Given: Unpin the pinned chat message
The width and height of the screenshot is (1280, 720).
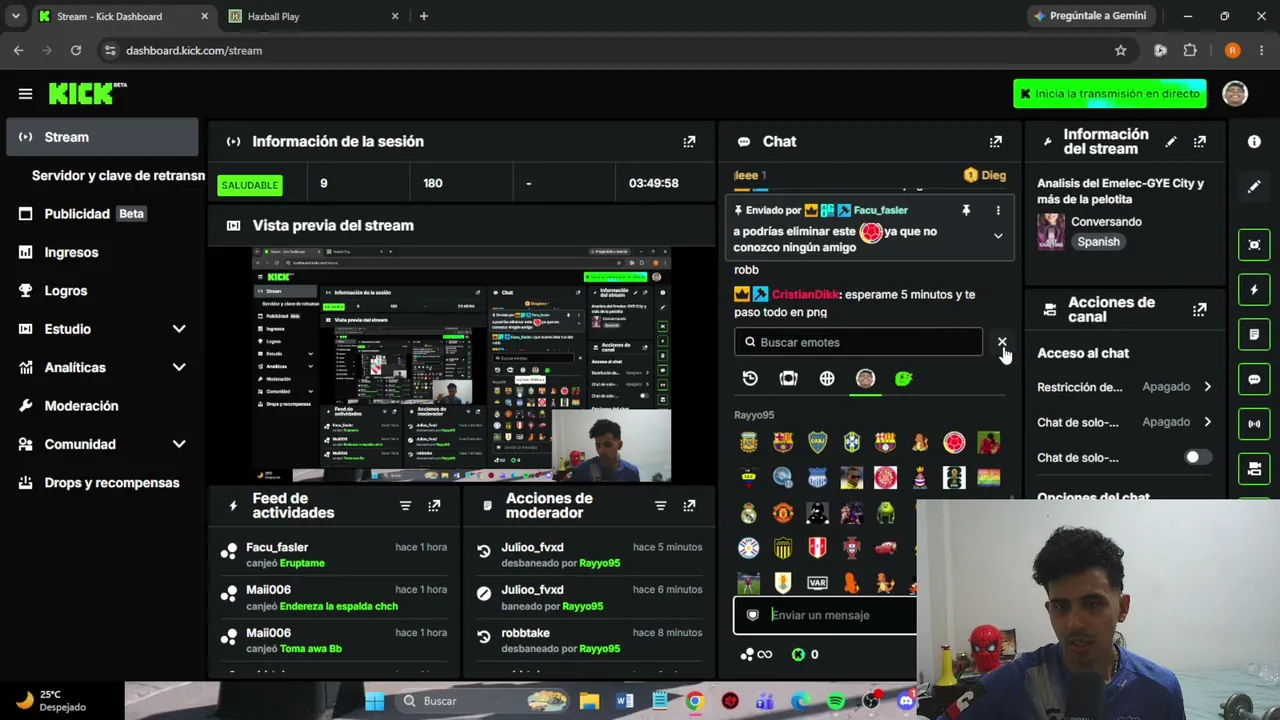Looking at the screenshot, I should click(x=966, y=210).
